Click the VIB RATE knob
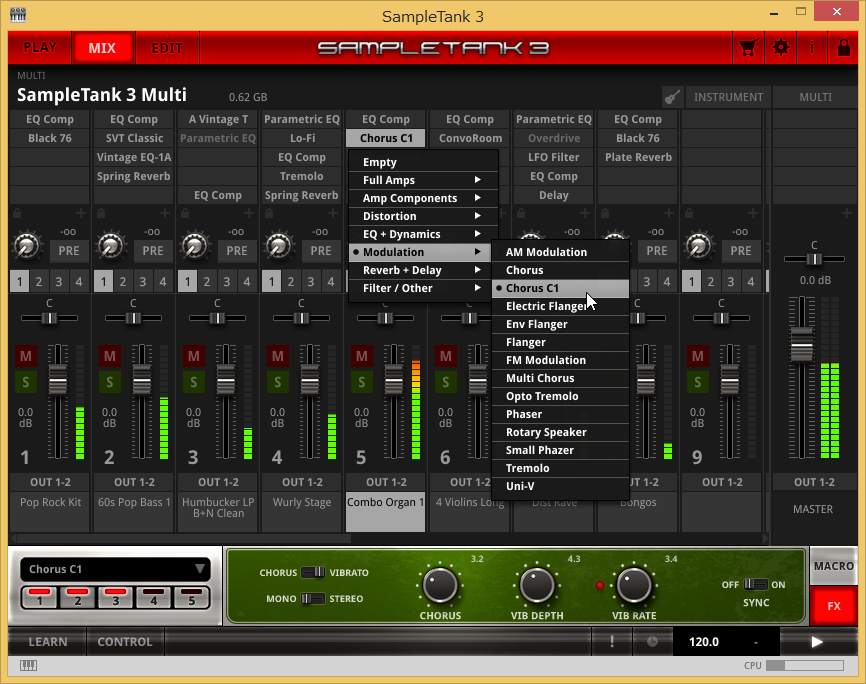866x684 pixels. point(634,585)
